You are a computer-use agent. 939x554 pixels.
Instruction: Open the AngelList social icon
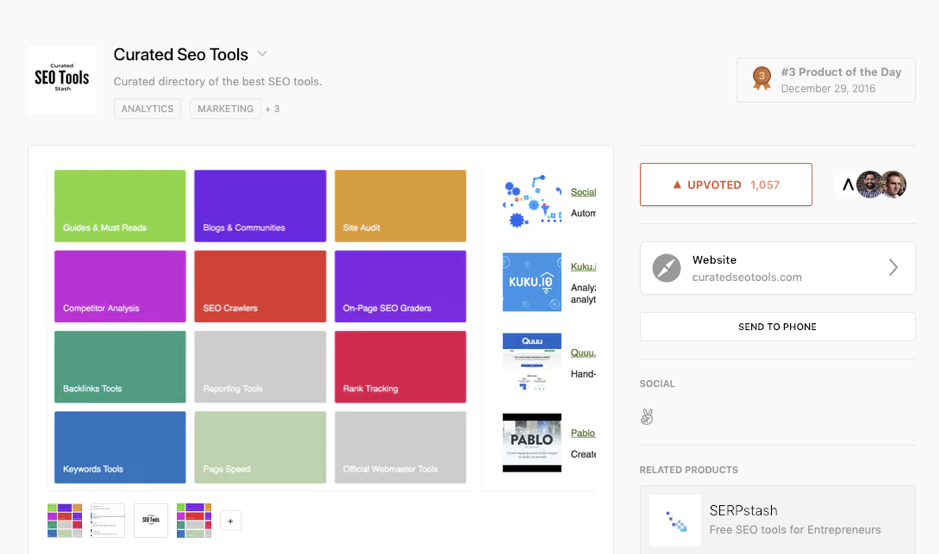pyautogui.click(x=647, y=417)
